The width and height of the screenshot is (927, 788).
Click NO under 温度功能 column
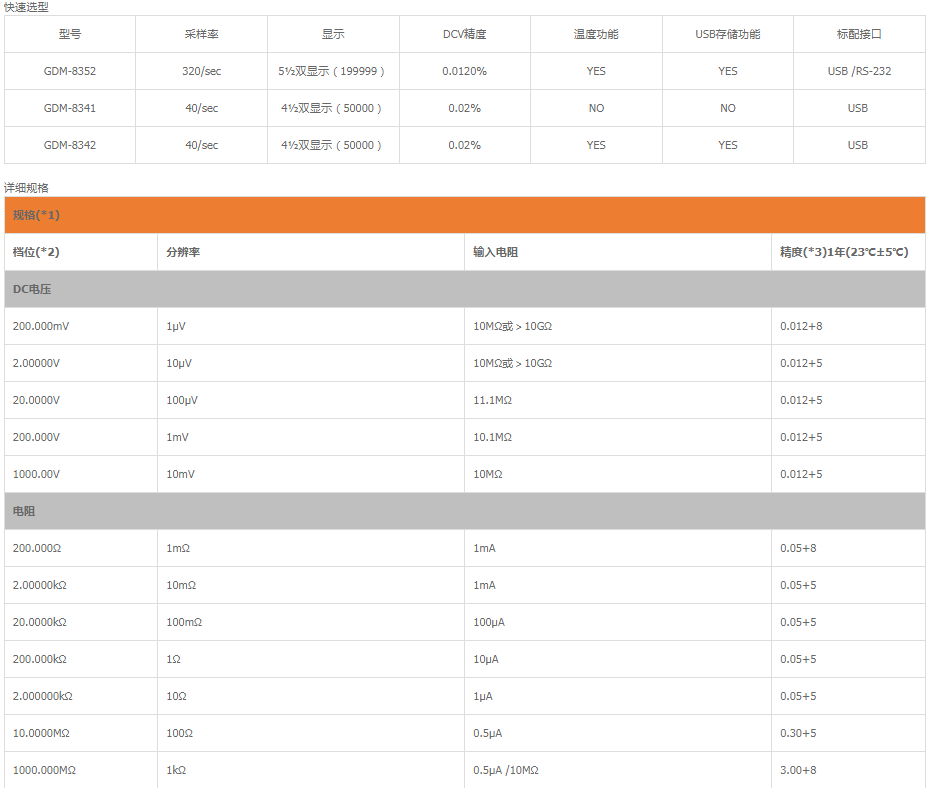click(596, 108)
